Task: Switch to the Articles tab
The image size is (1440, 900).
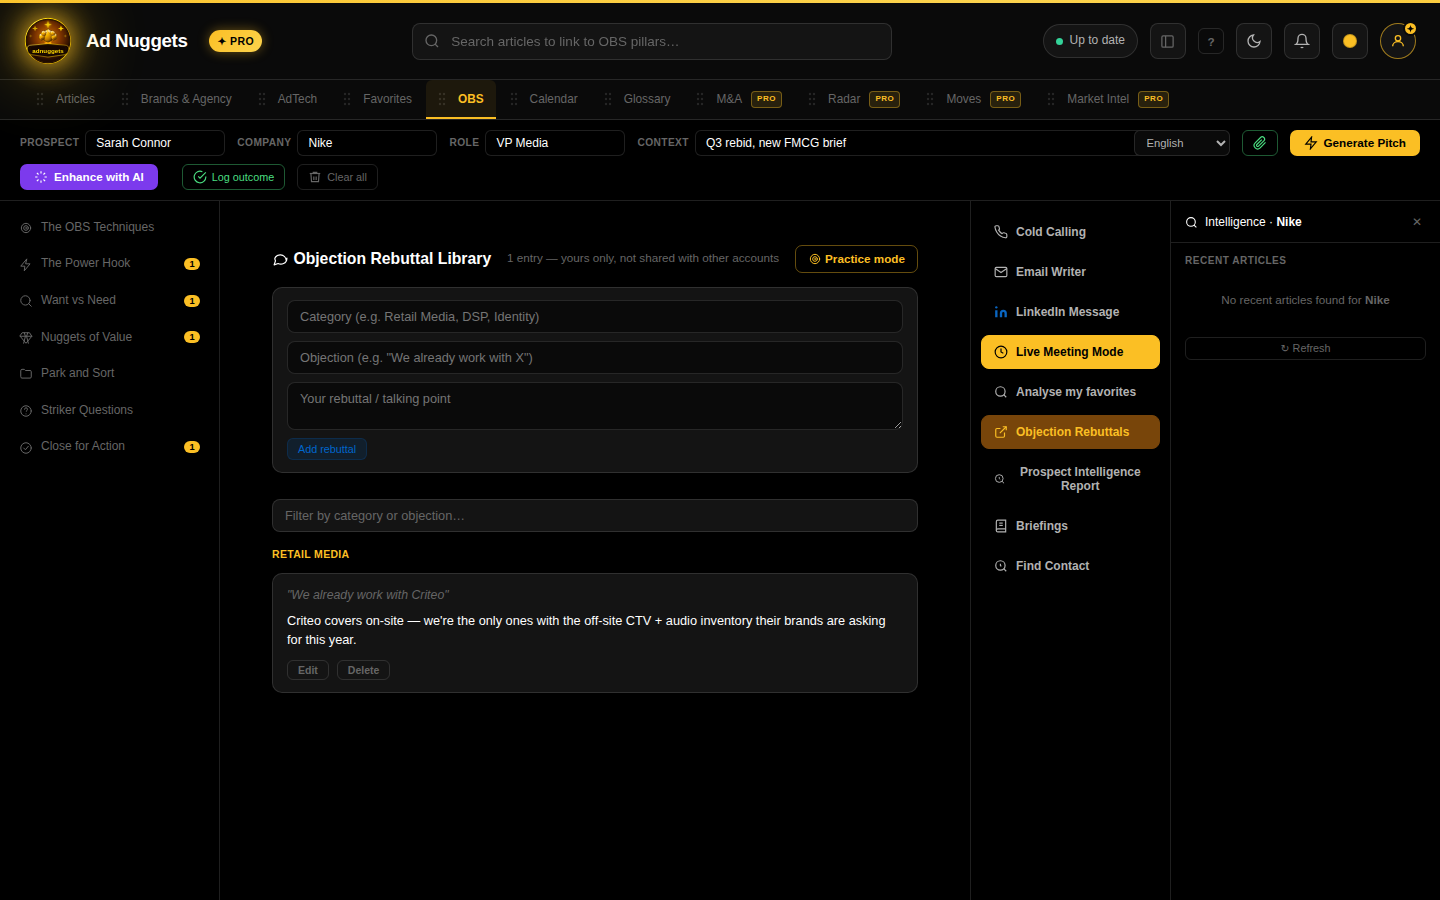Action: (x=65, y=99)
